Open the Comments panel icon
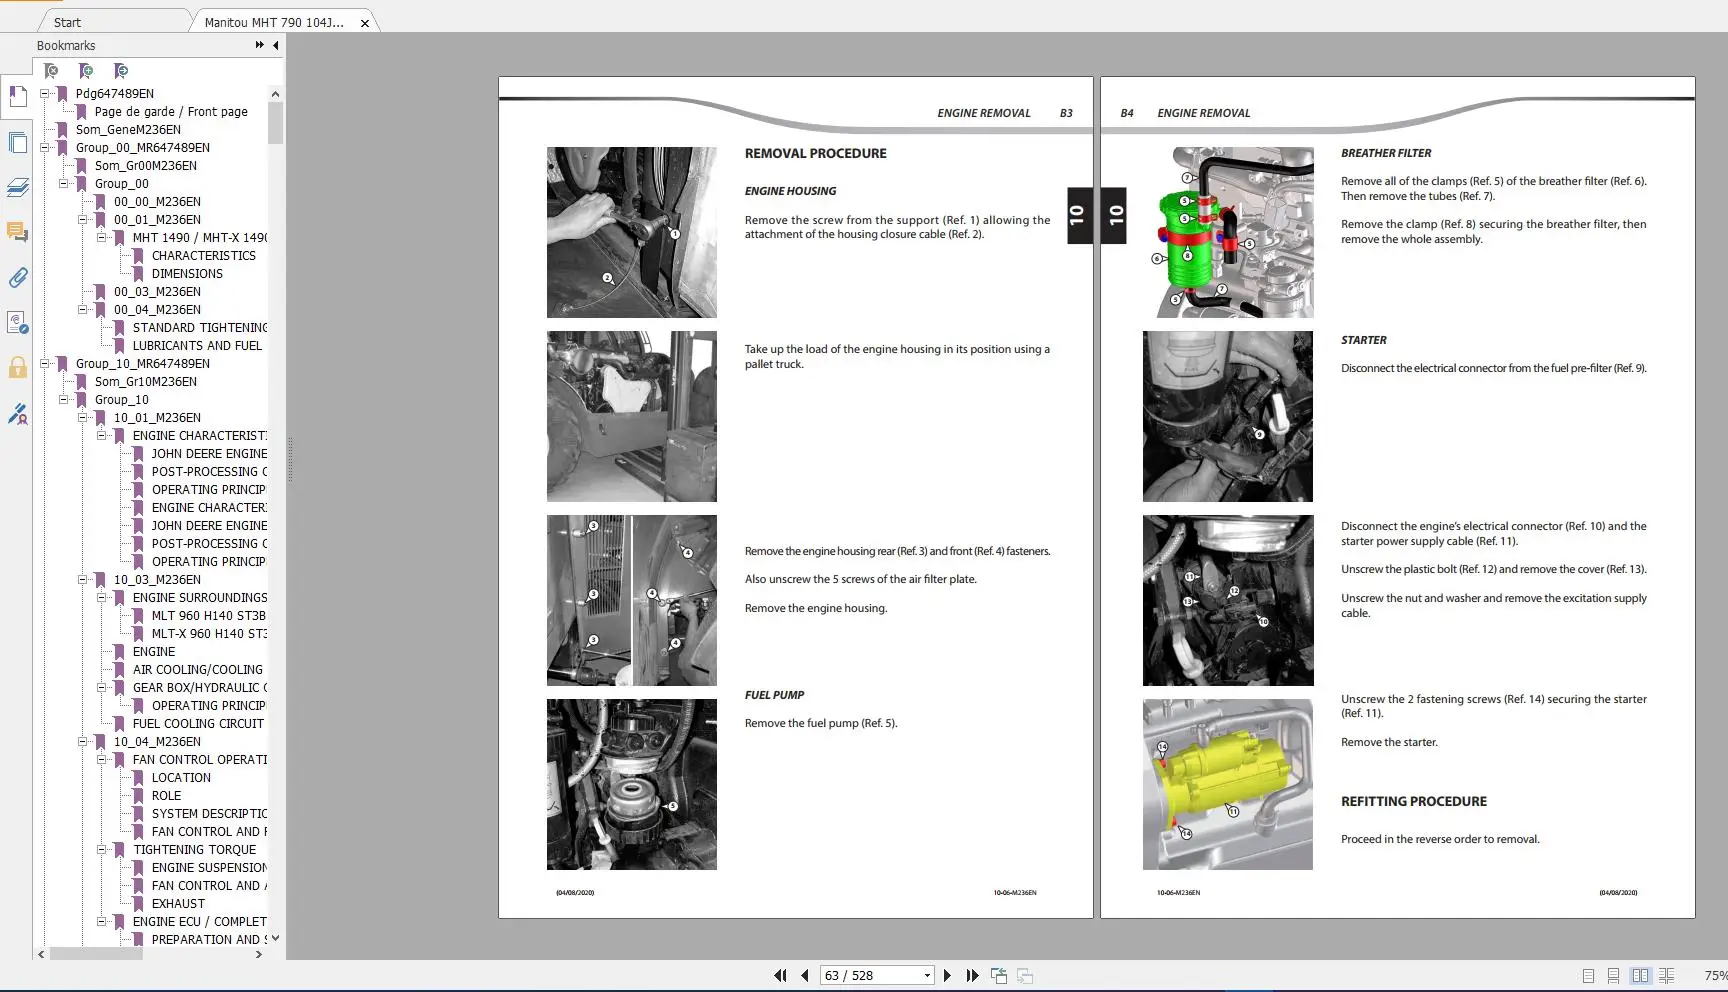Screen dimensions: 1728x992 pos(17,233)
